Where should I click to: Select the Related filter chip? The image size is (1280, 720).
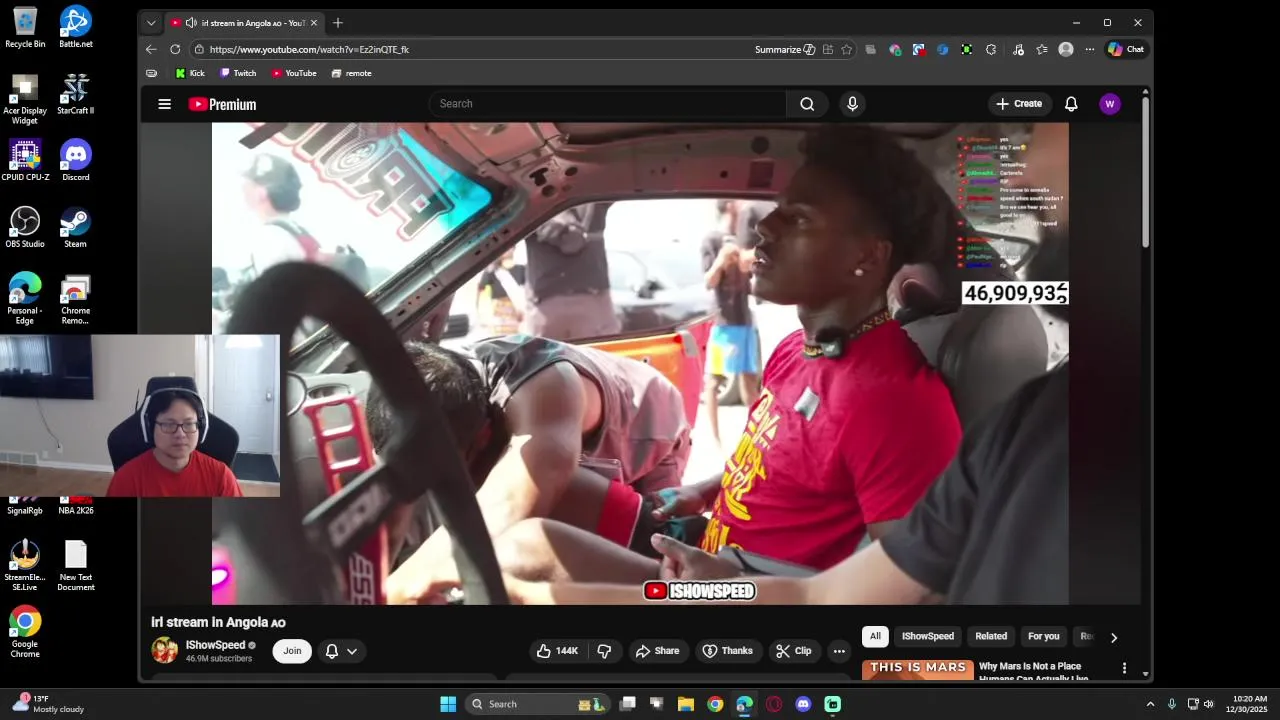click(x=991, y=636)
